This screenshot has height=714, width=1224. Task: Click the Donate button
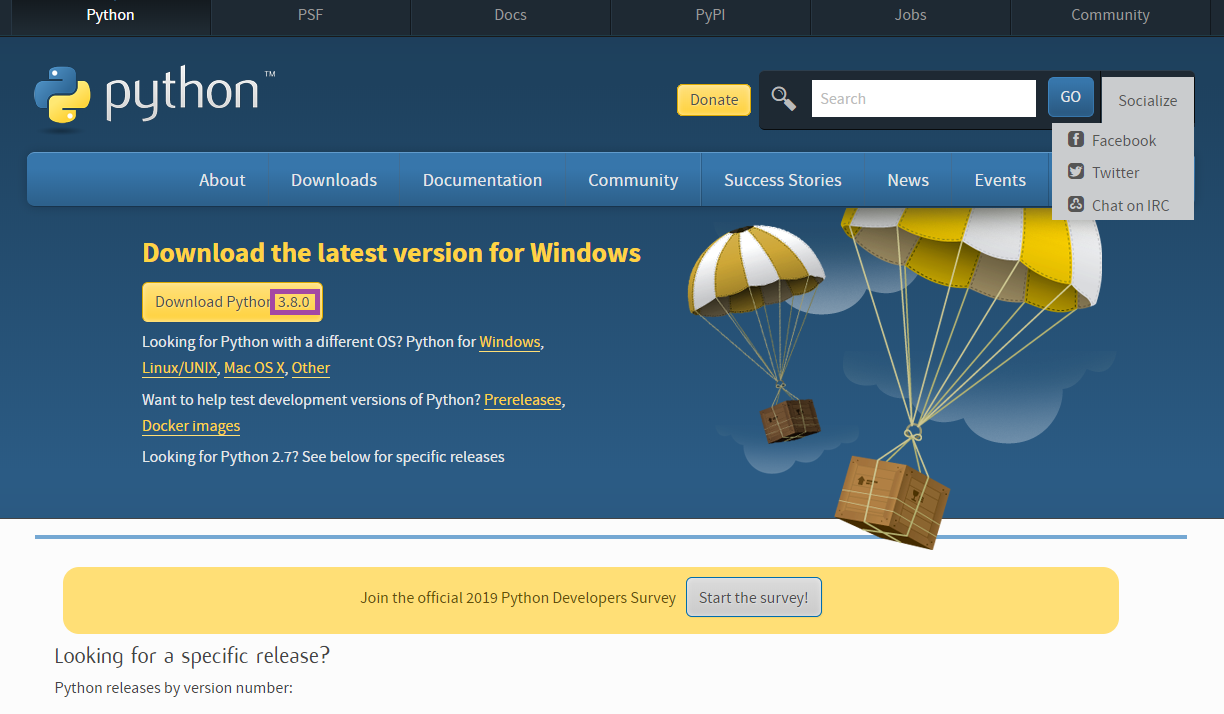pyautogui.click(x=714, y=99)
